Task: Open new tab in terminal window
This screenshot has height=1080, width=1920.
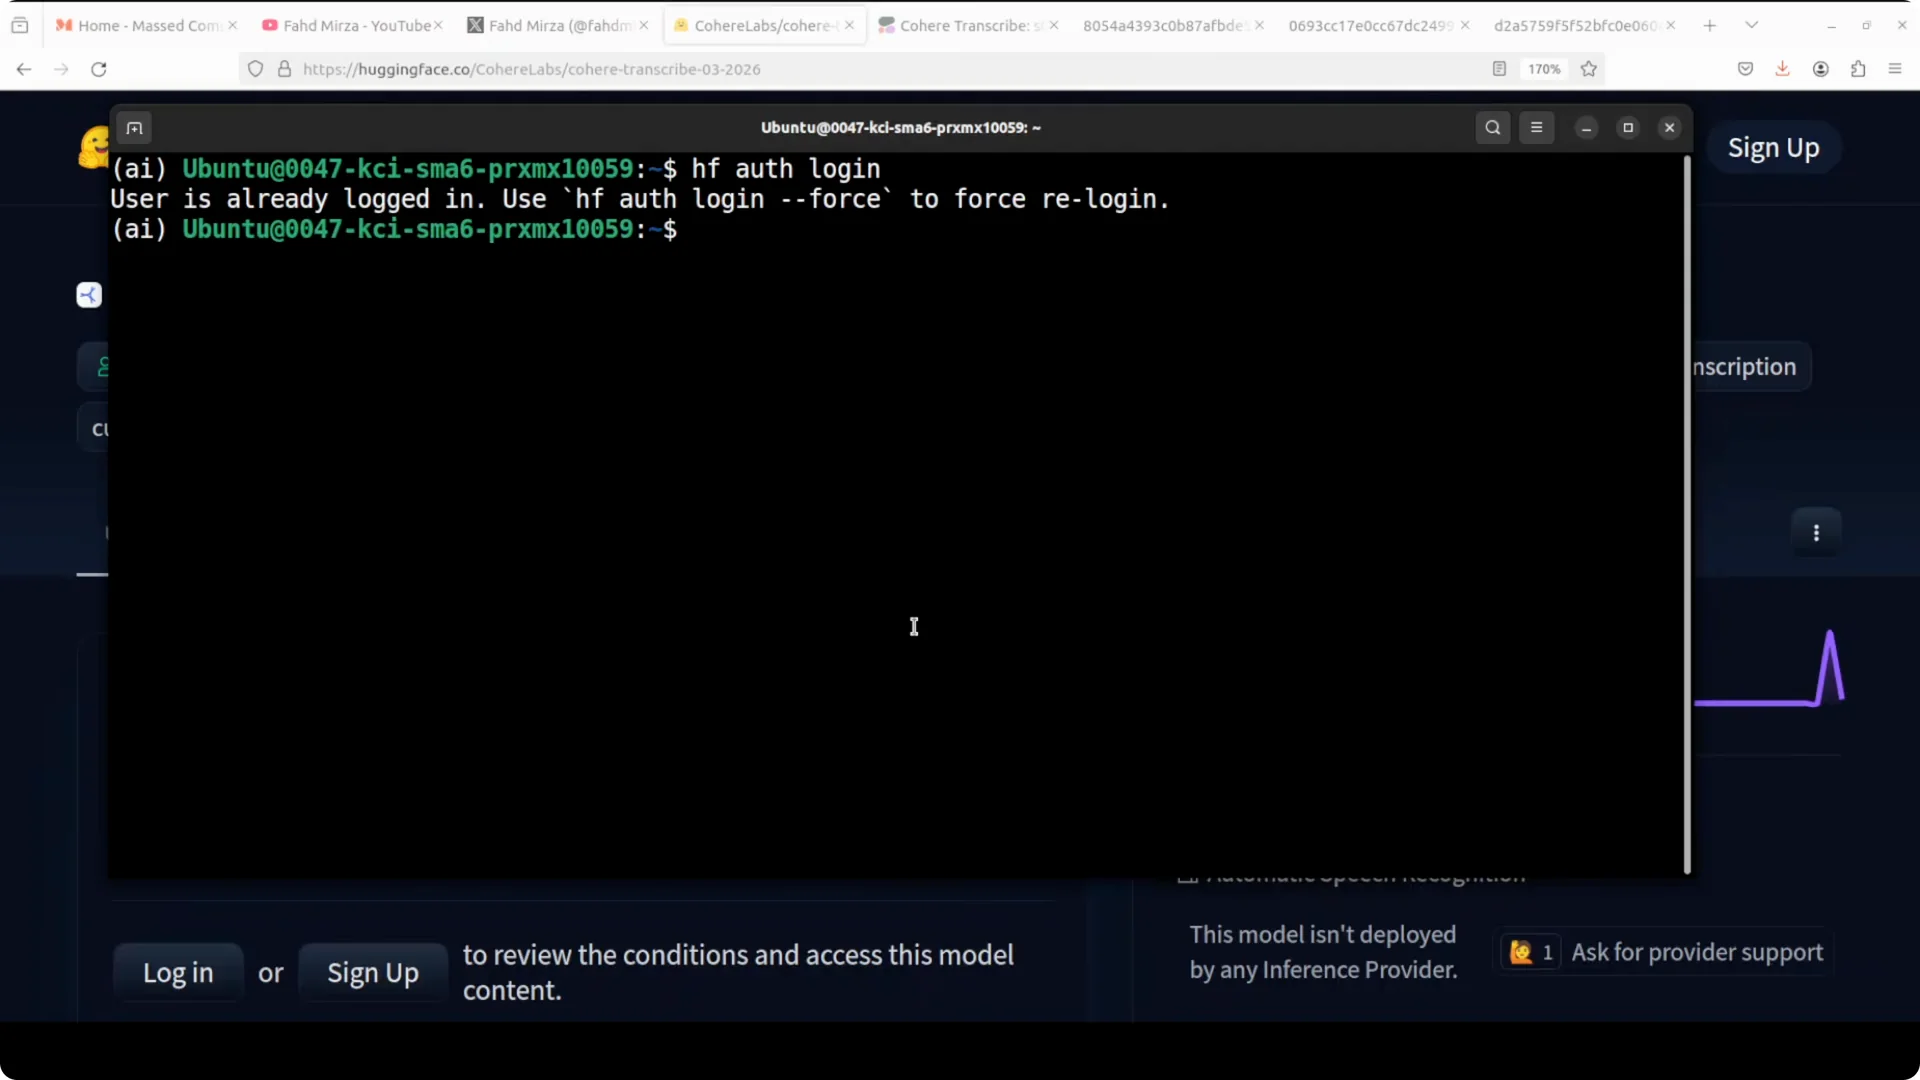Action: point(134,128)
